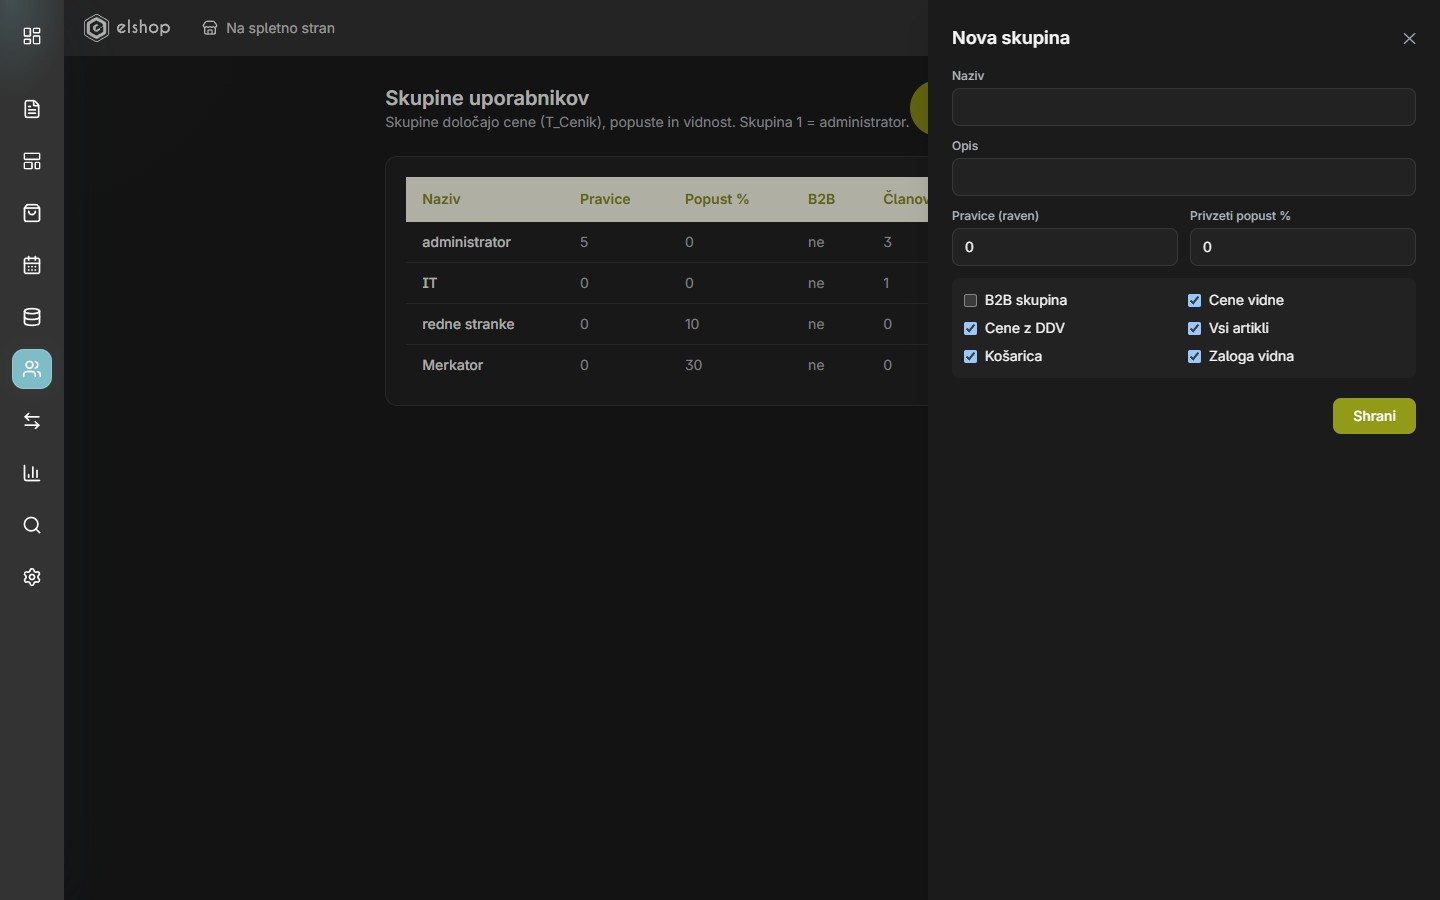Click the B2B column header
The height and width of the screenshot is (900, 1440).
(x=821, y=199)
